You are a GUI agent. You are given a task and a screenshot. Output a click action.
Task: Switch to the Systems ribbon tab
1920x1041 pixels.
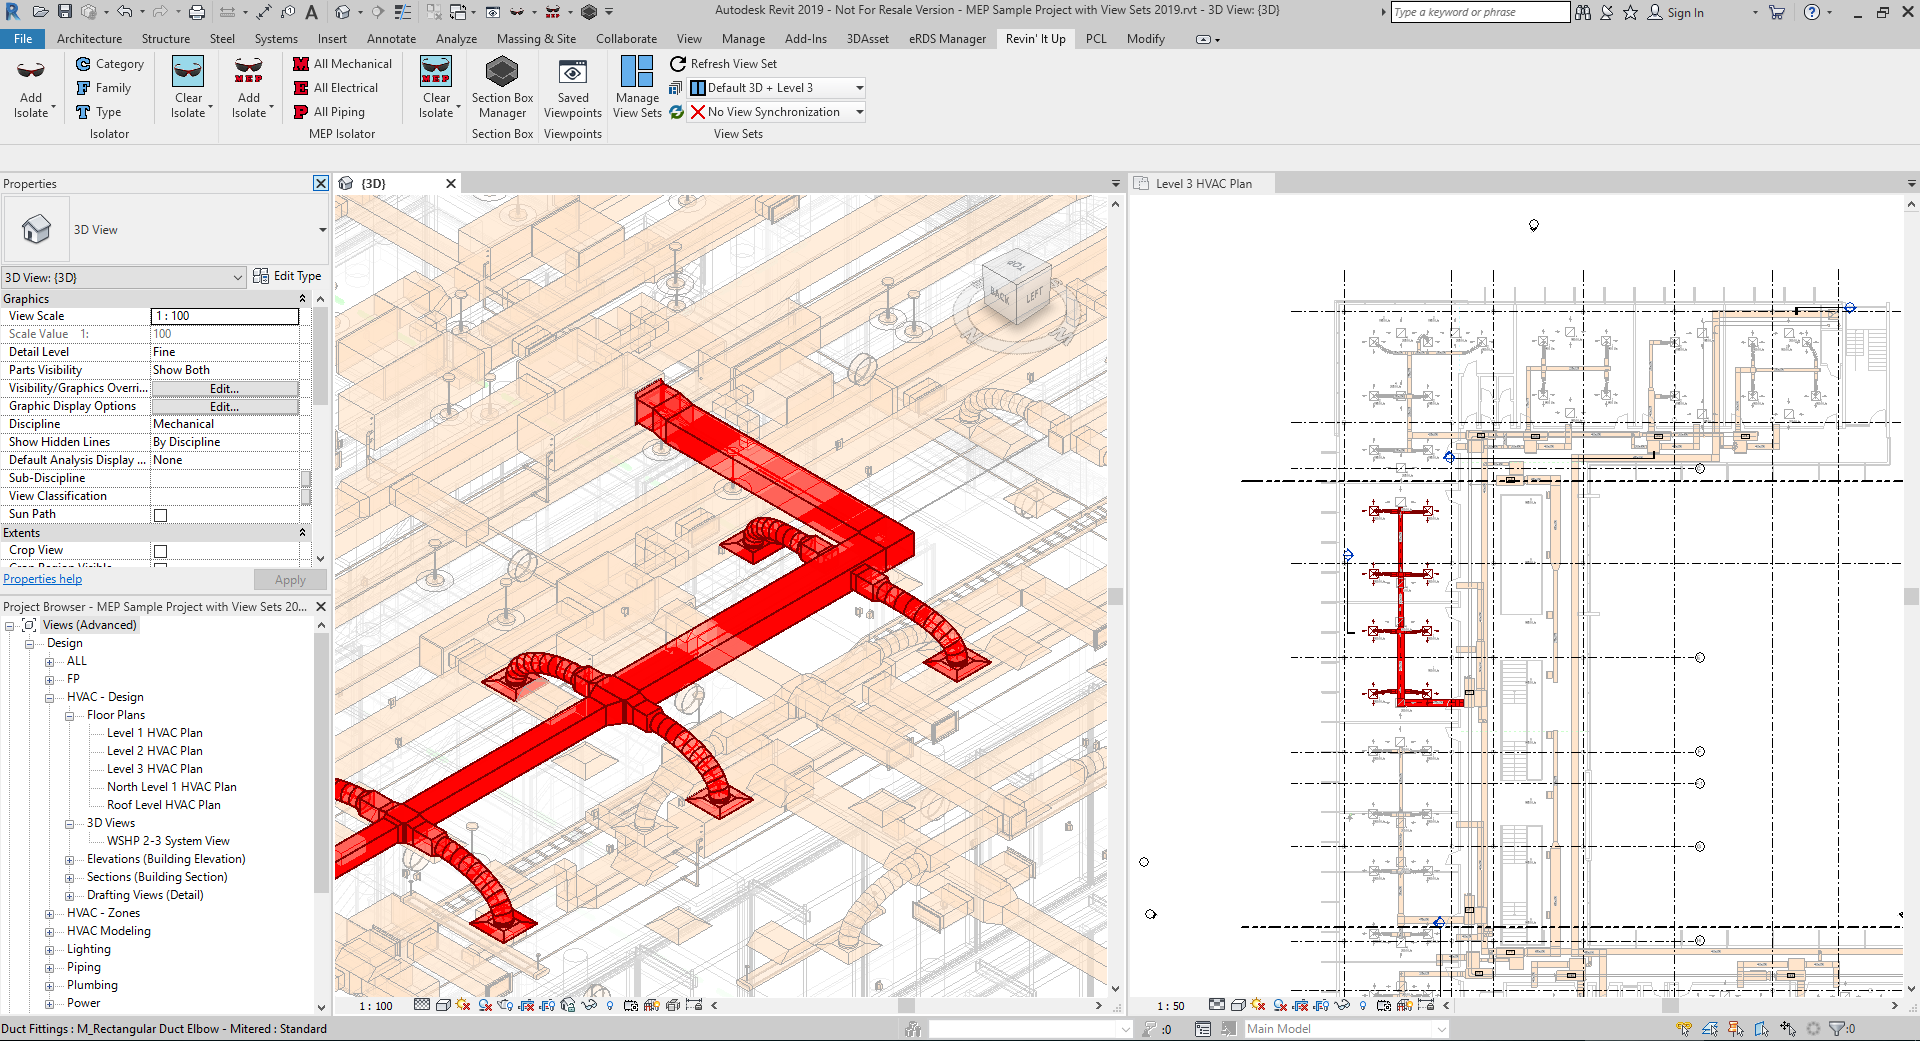(275, 39)
